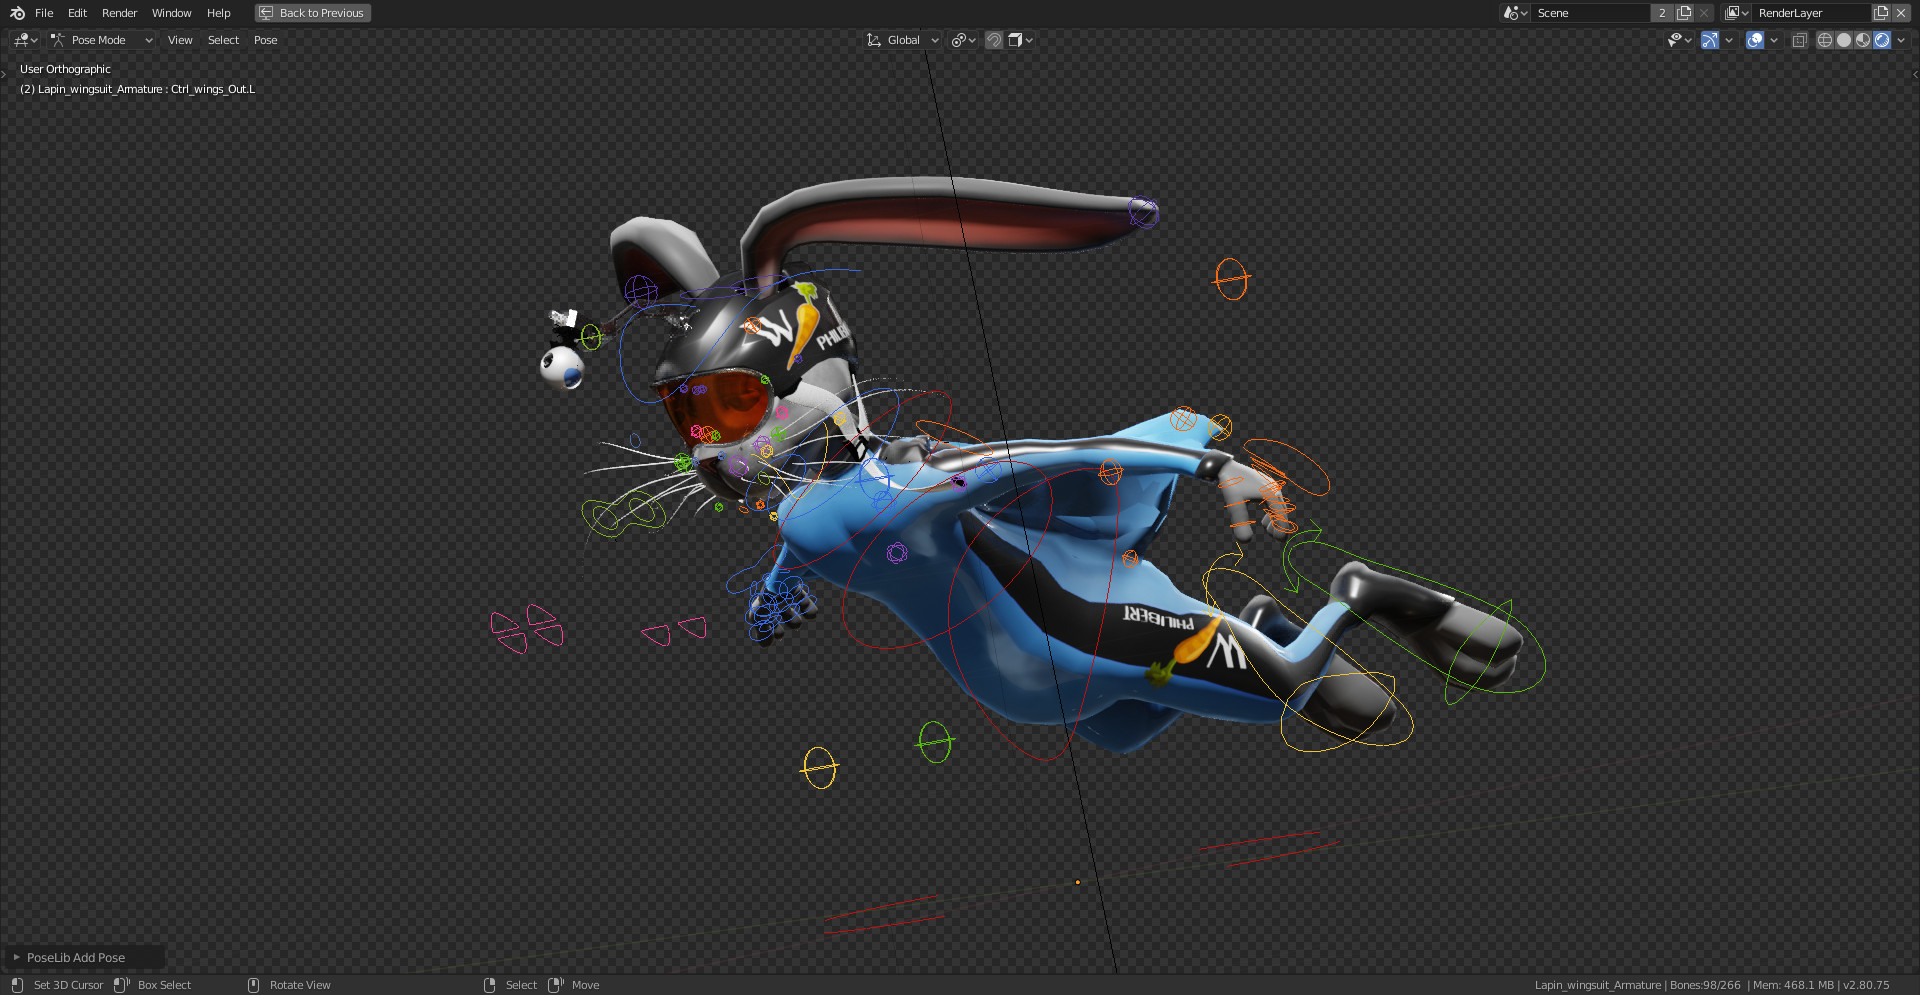The height and width of the screenshot is (995, 1920).
Task: Click the delete scene X icon
Action: click(1704, 13)
